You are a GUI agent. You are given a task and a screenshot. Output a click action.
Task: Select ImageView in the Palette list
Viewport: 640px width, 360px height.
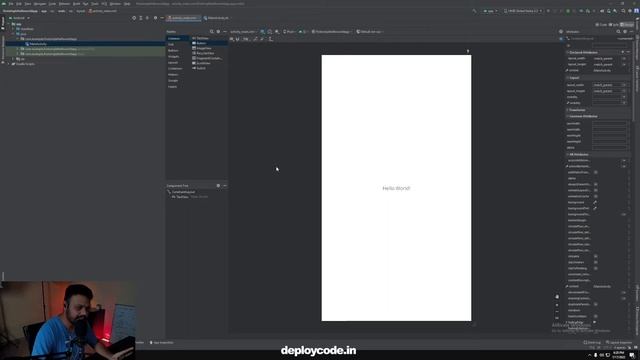pyautogui.click(x=203, y=48)
